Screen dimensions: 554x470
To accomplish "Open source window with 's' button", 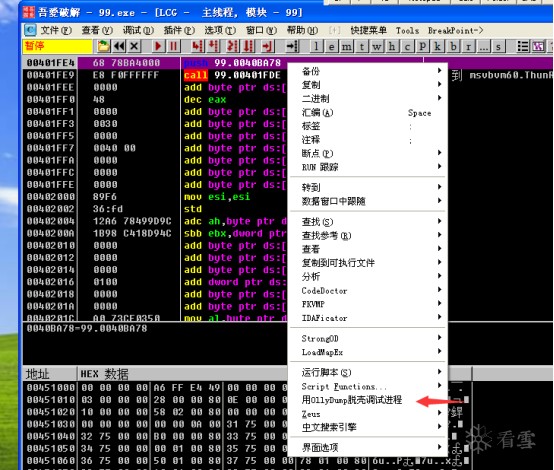I will pyautogui.click(x=499, y=46).
